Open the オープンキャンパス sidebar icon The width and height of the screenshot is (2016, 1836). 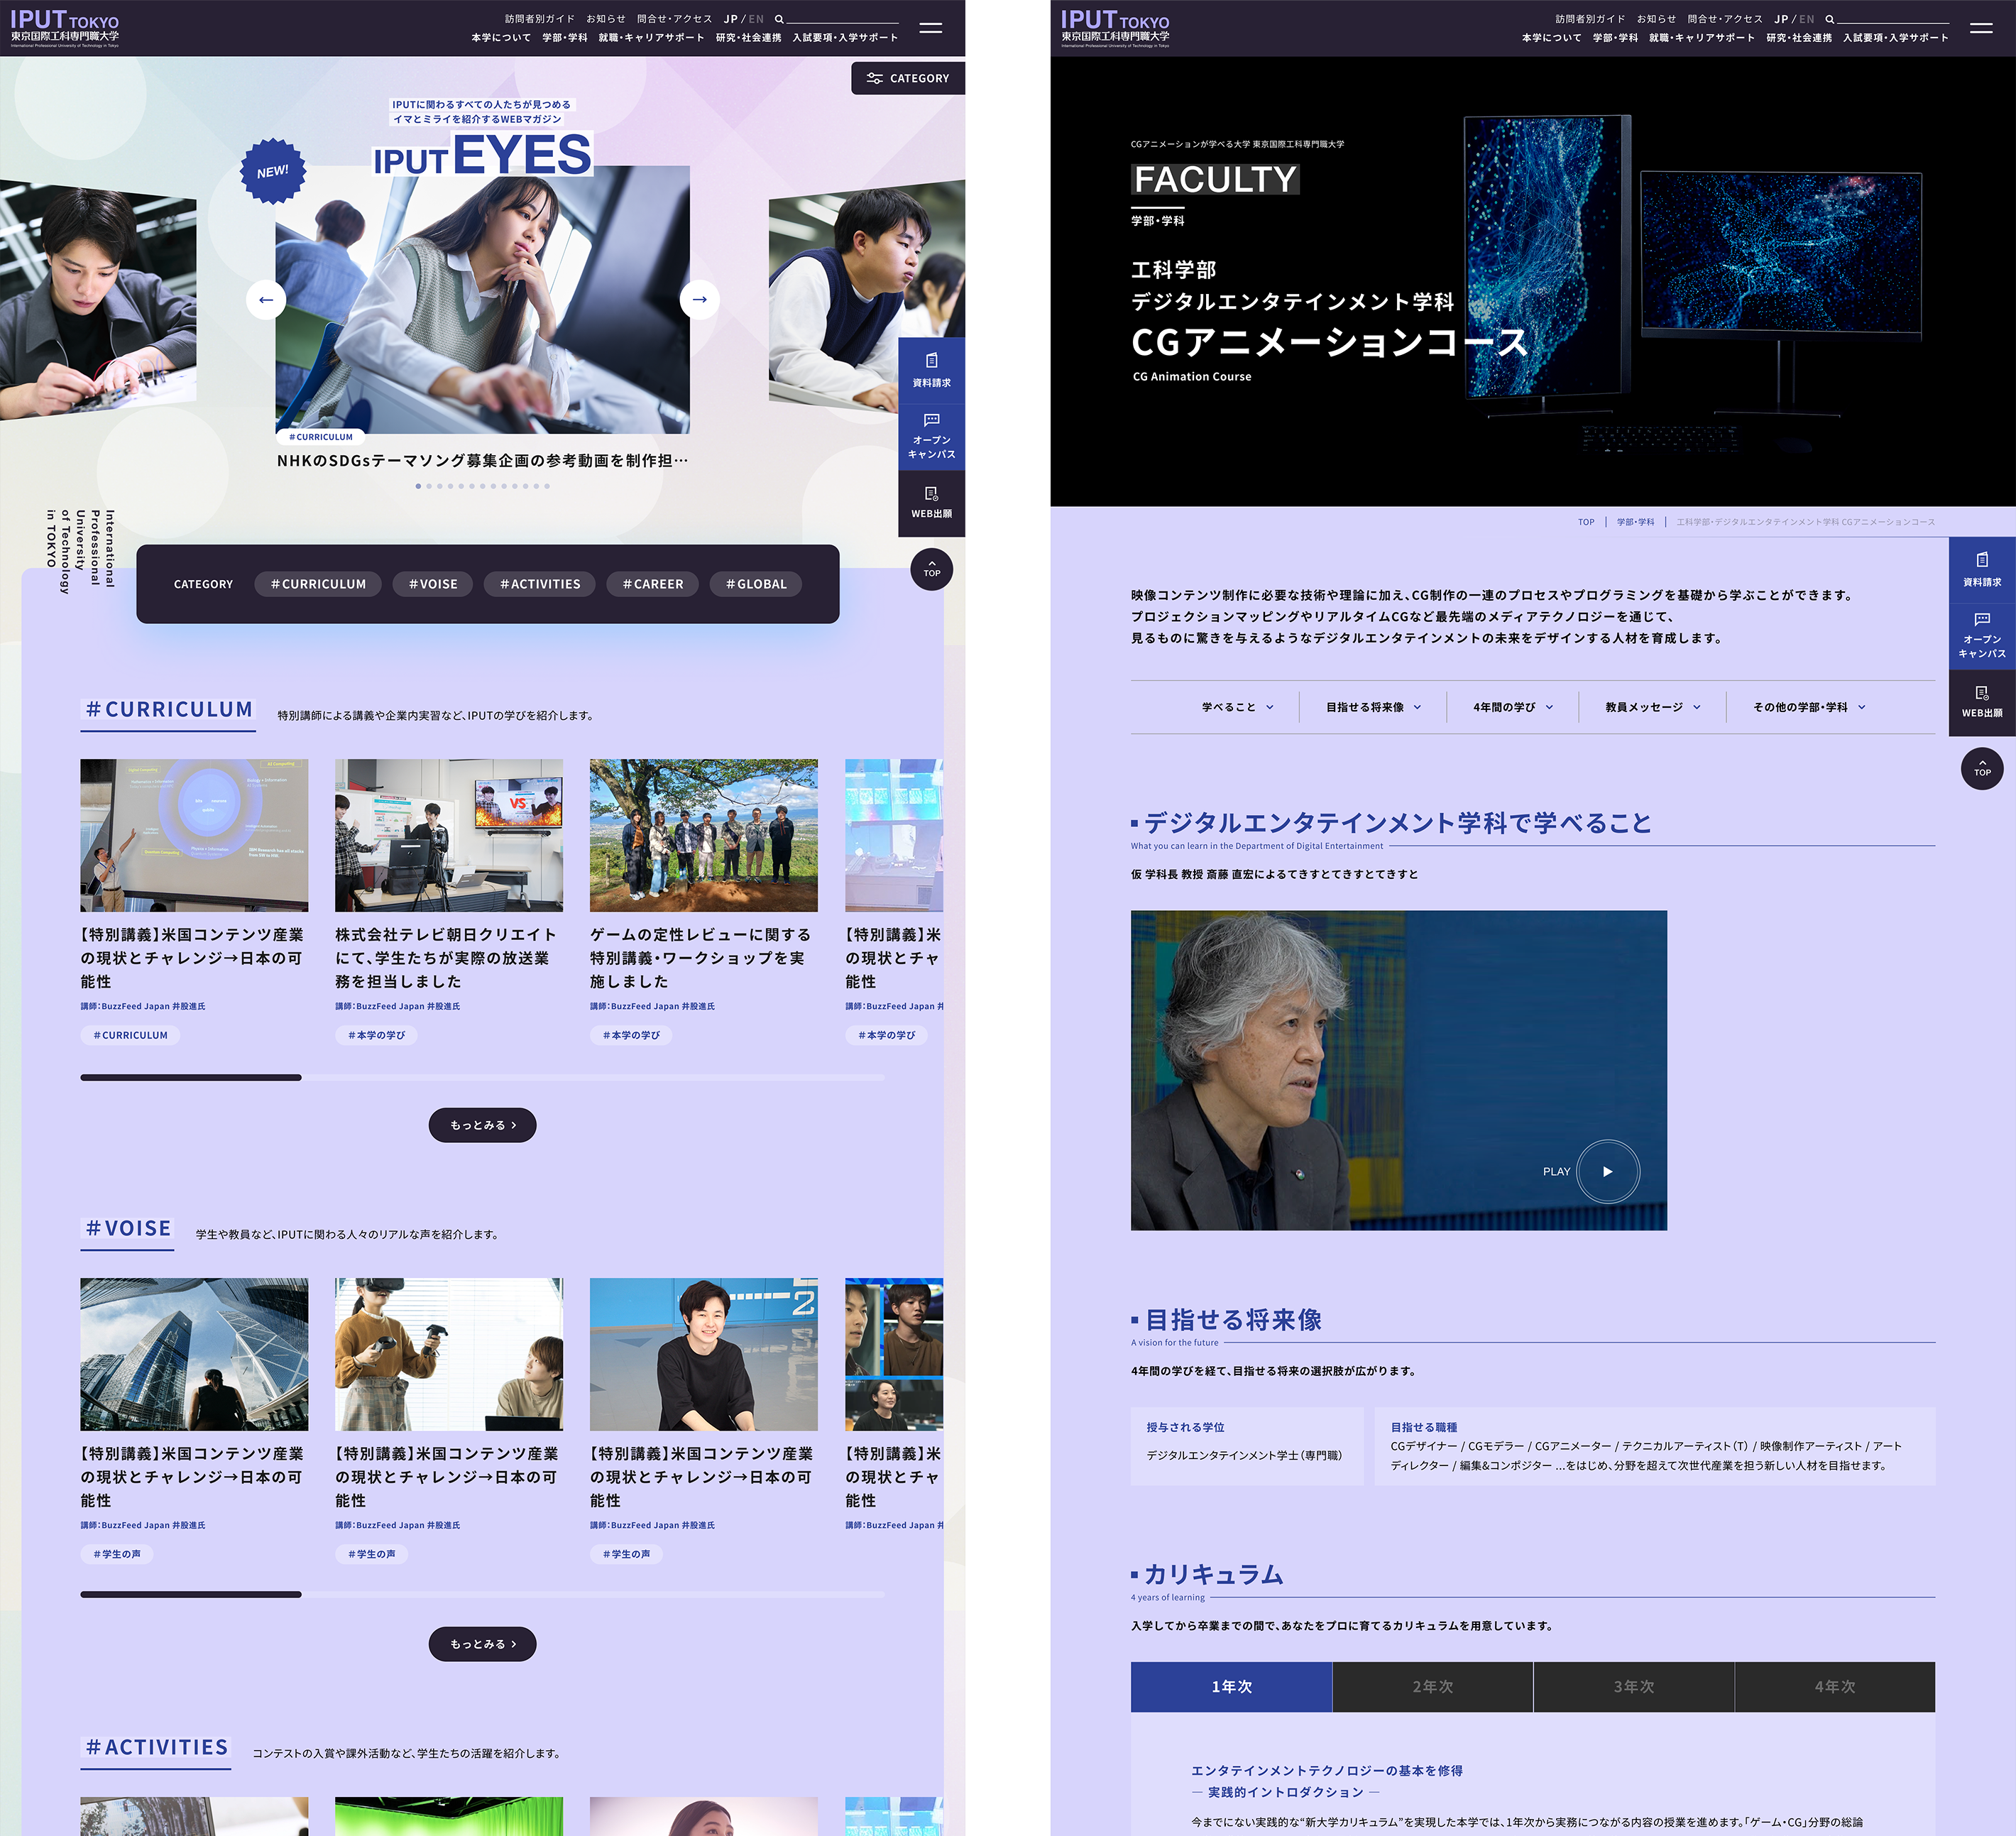pos(931,437)
